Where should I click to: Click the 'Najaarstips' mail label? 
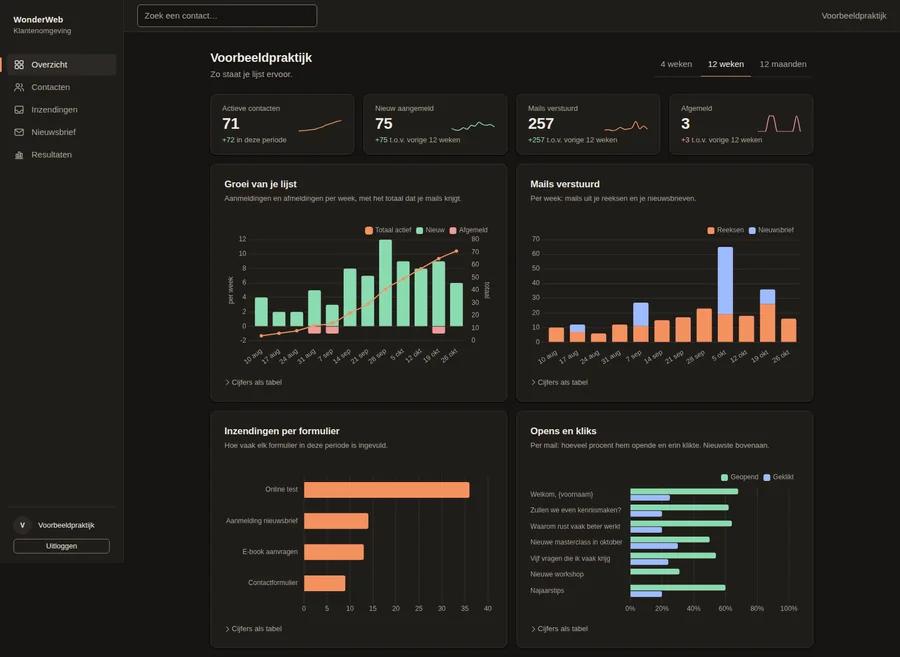547,590
